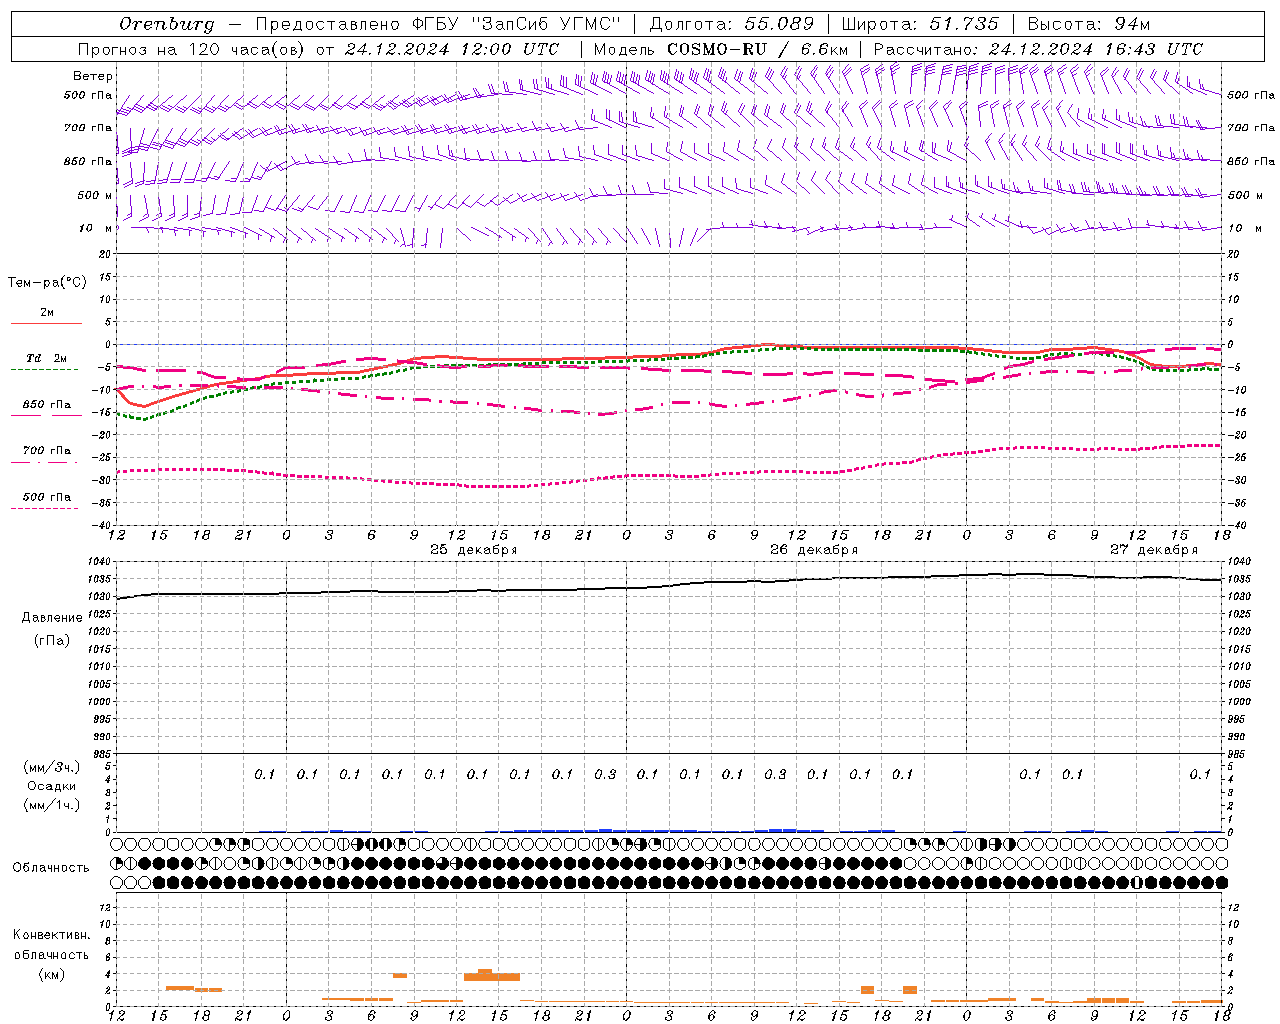Click the '500 гПа' temperature legend entry
The width and height of the screenshot is (1280, 1024).
click(46, 497)
